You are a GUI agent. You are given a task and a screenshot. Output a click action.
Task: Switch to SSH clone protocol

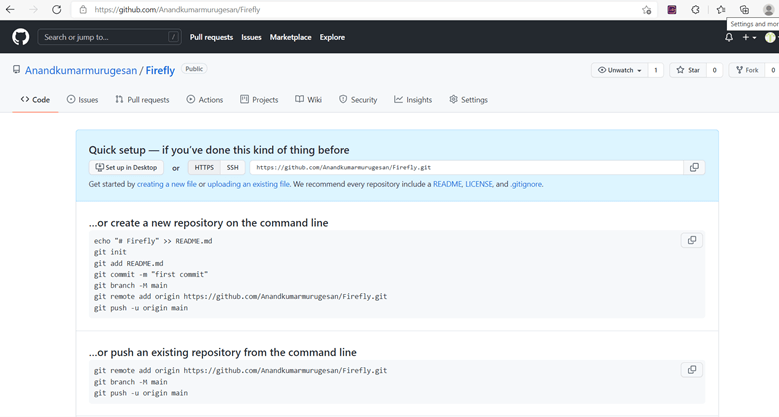coord(233,167)
